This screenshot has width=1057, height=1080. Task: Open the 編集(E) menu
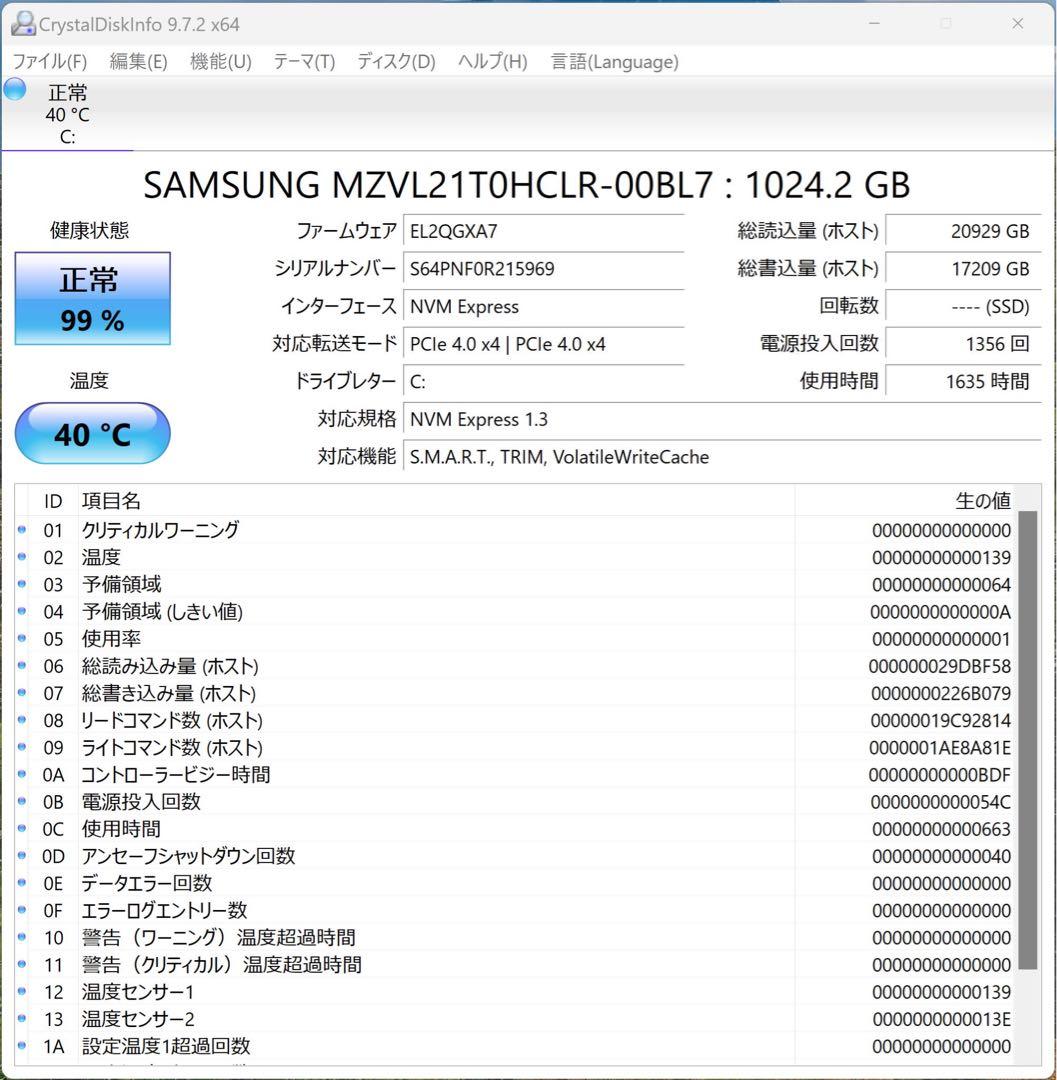tap(137, 61)
